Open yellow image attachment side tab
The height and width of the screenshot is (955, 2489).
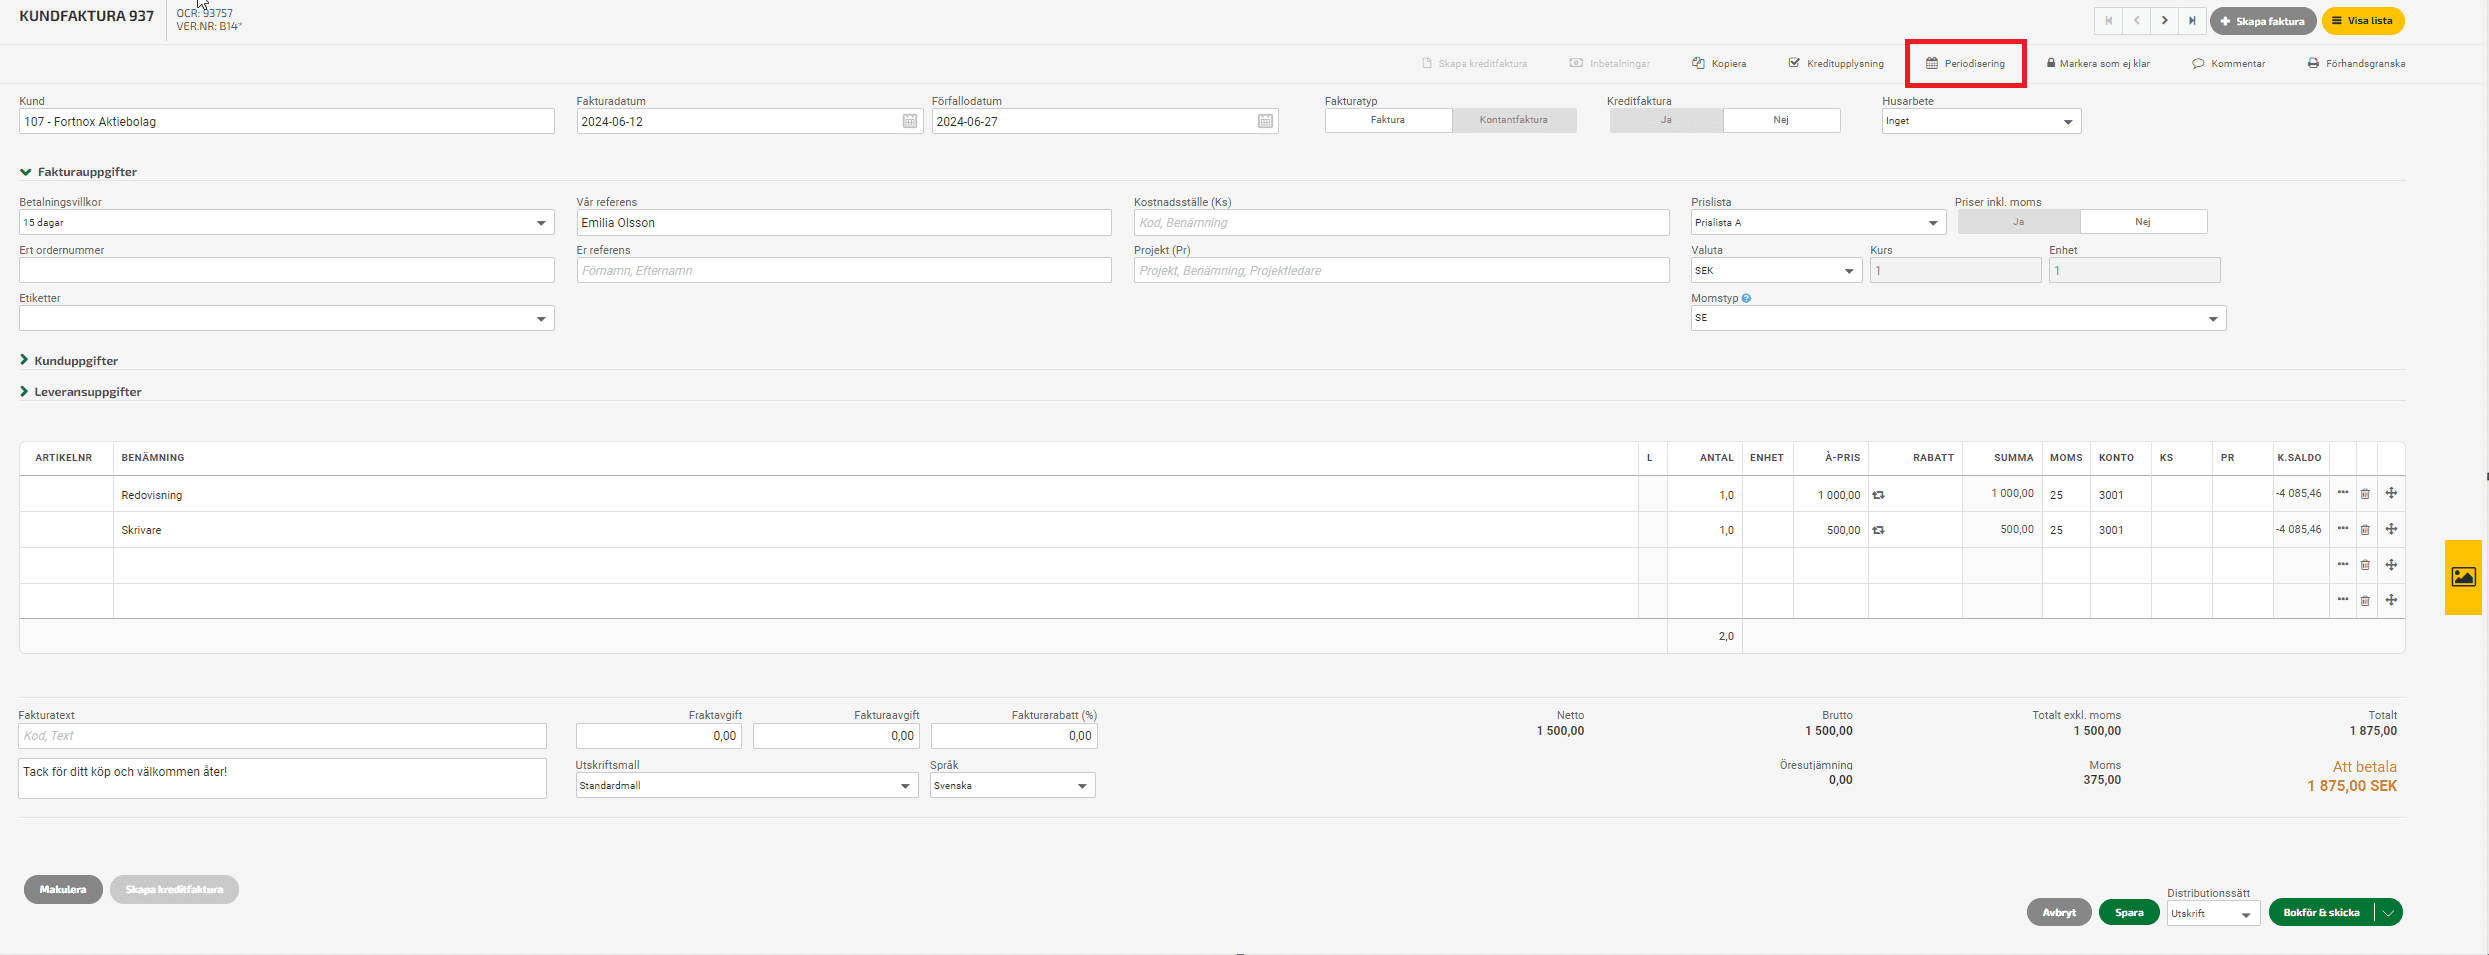point(2463,577)
